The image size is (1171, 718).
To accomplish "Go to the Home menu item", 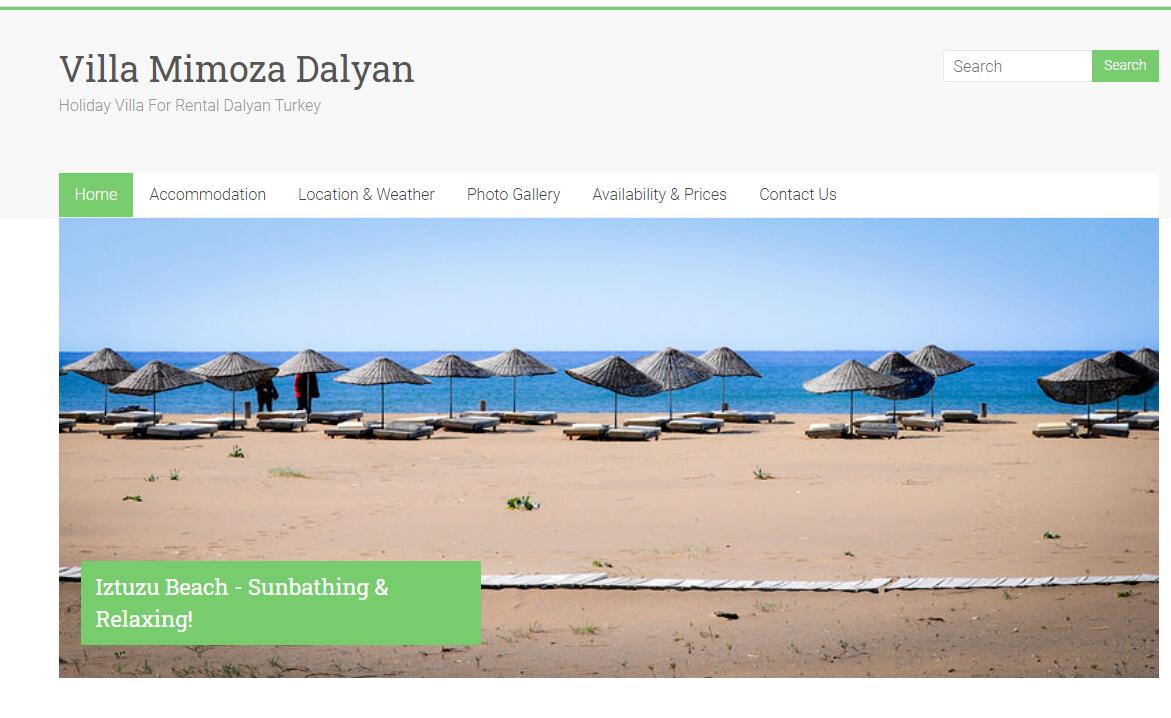I will pyautogui.click(x=96, y=195).
